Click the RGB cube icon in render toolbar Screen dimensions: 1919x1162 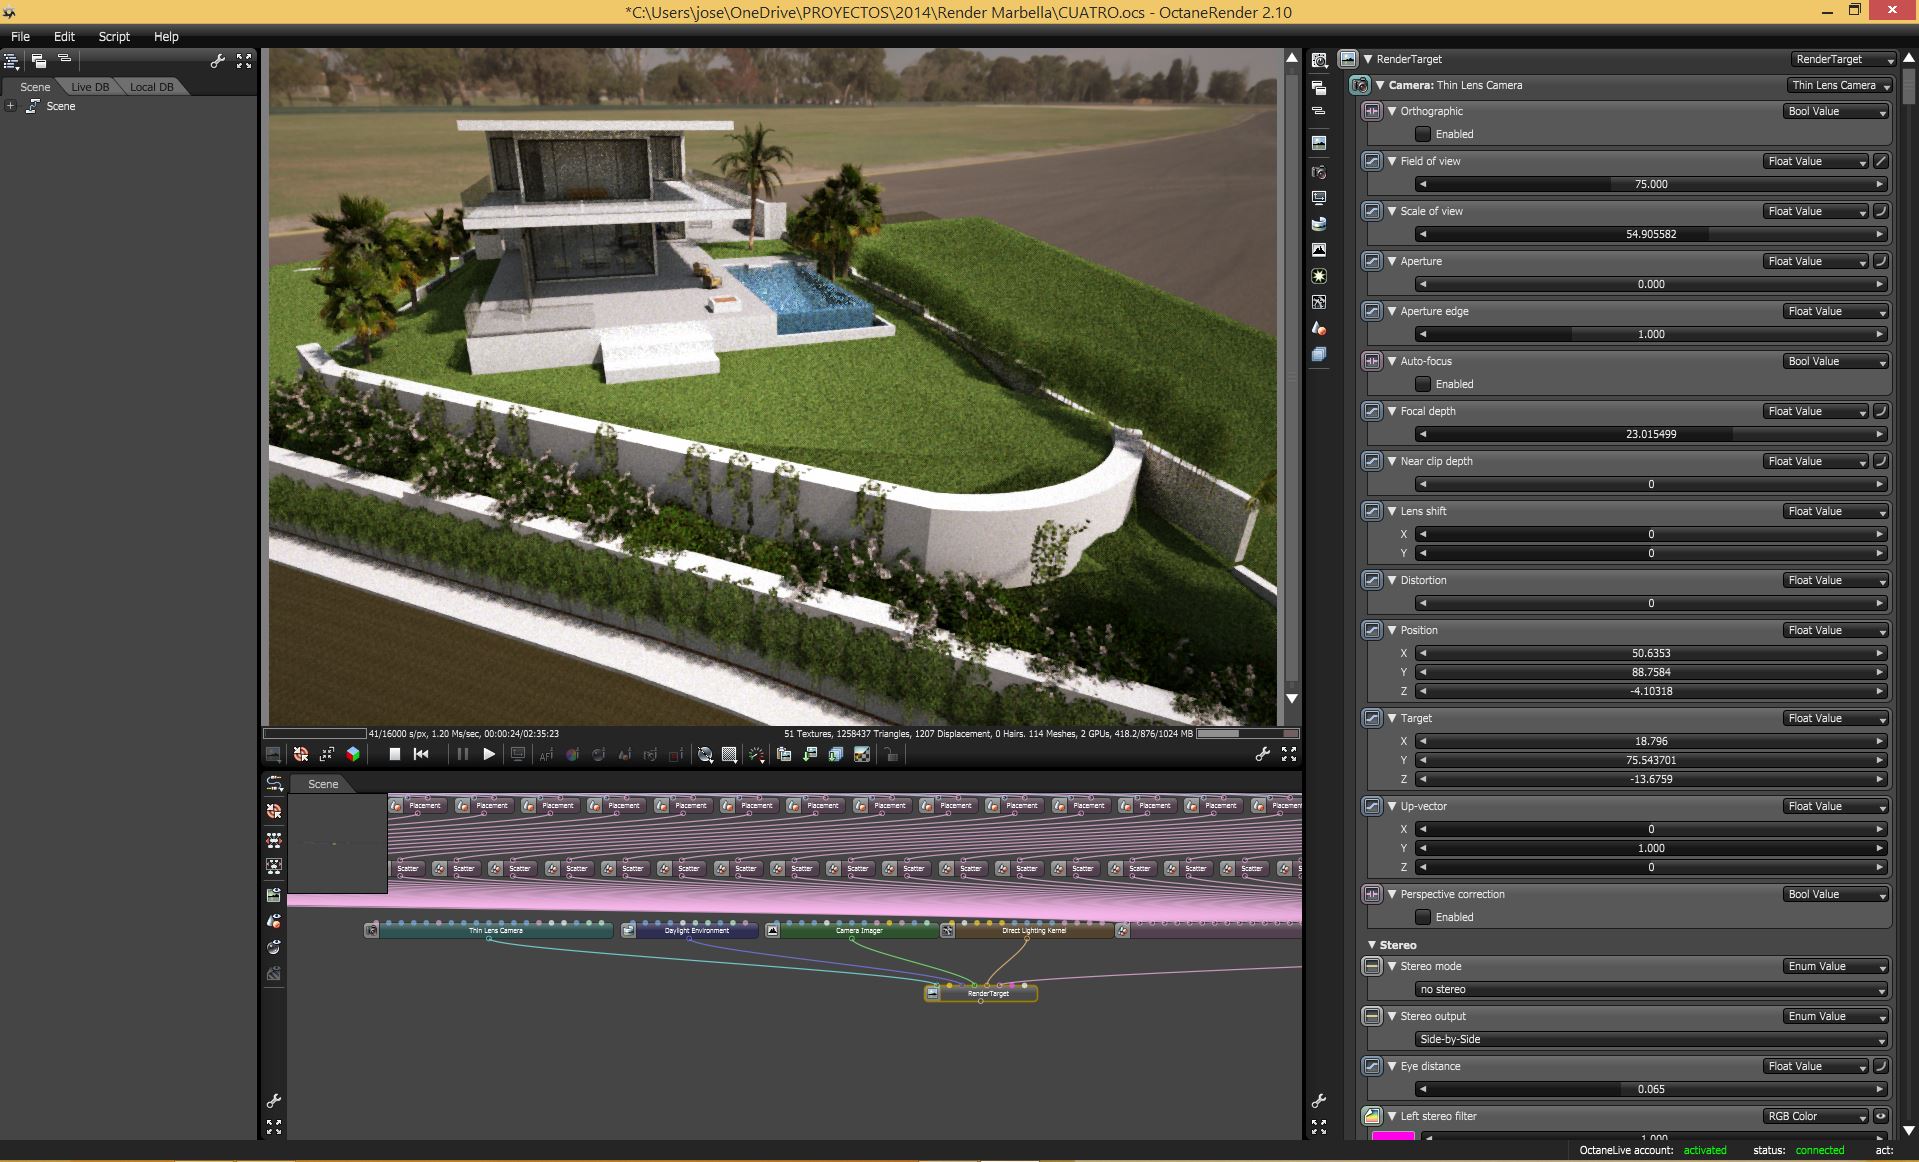pos(353,755)
